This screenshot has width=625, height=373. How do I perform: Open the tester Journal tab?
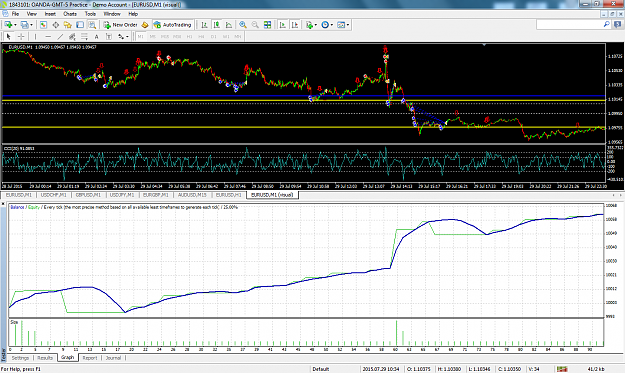point(114,358)
